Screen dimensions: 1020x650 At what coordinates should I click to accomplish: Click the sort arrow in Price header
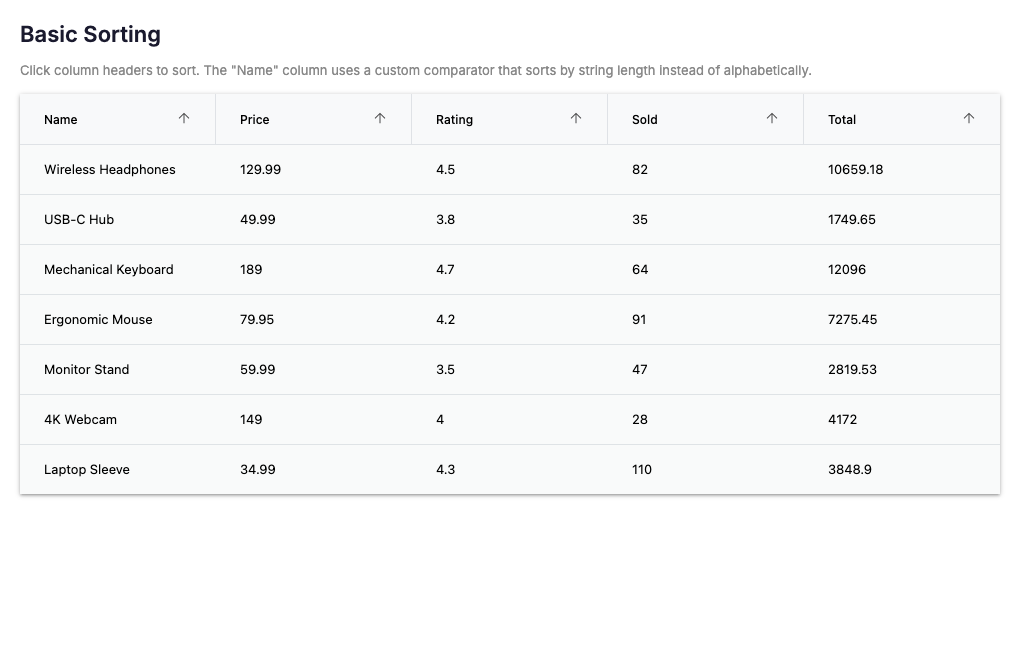tap(380, 118)
